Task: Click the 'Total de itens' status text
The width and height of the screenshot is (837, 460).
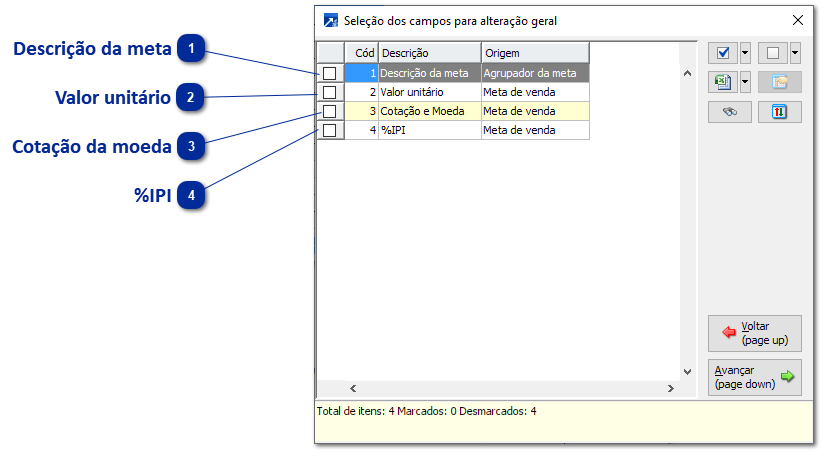Action: (x=427, y=411)
